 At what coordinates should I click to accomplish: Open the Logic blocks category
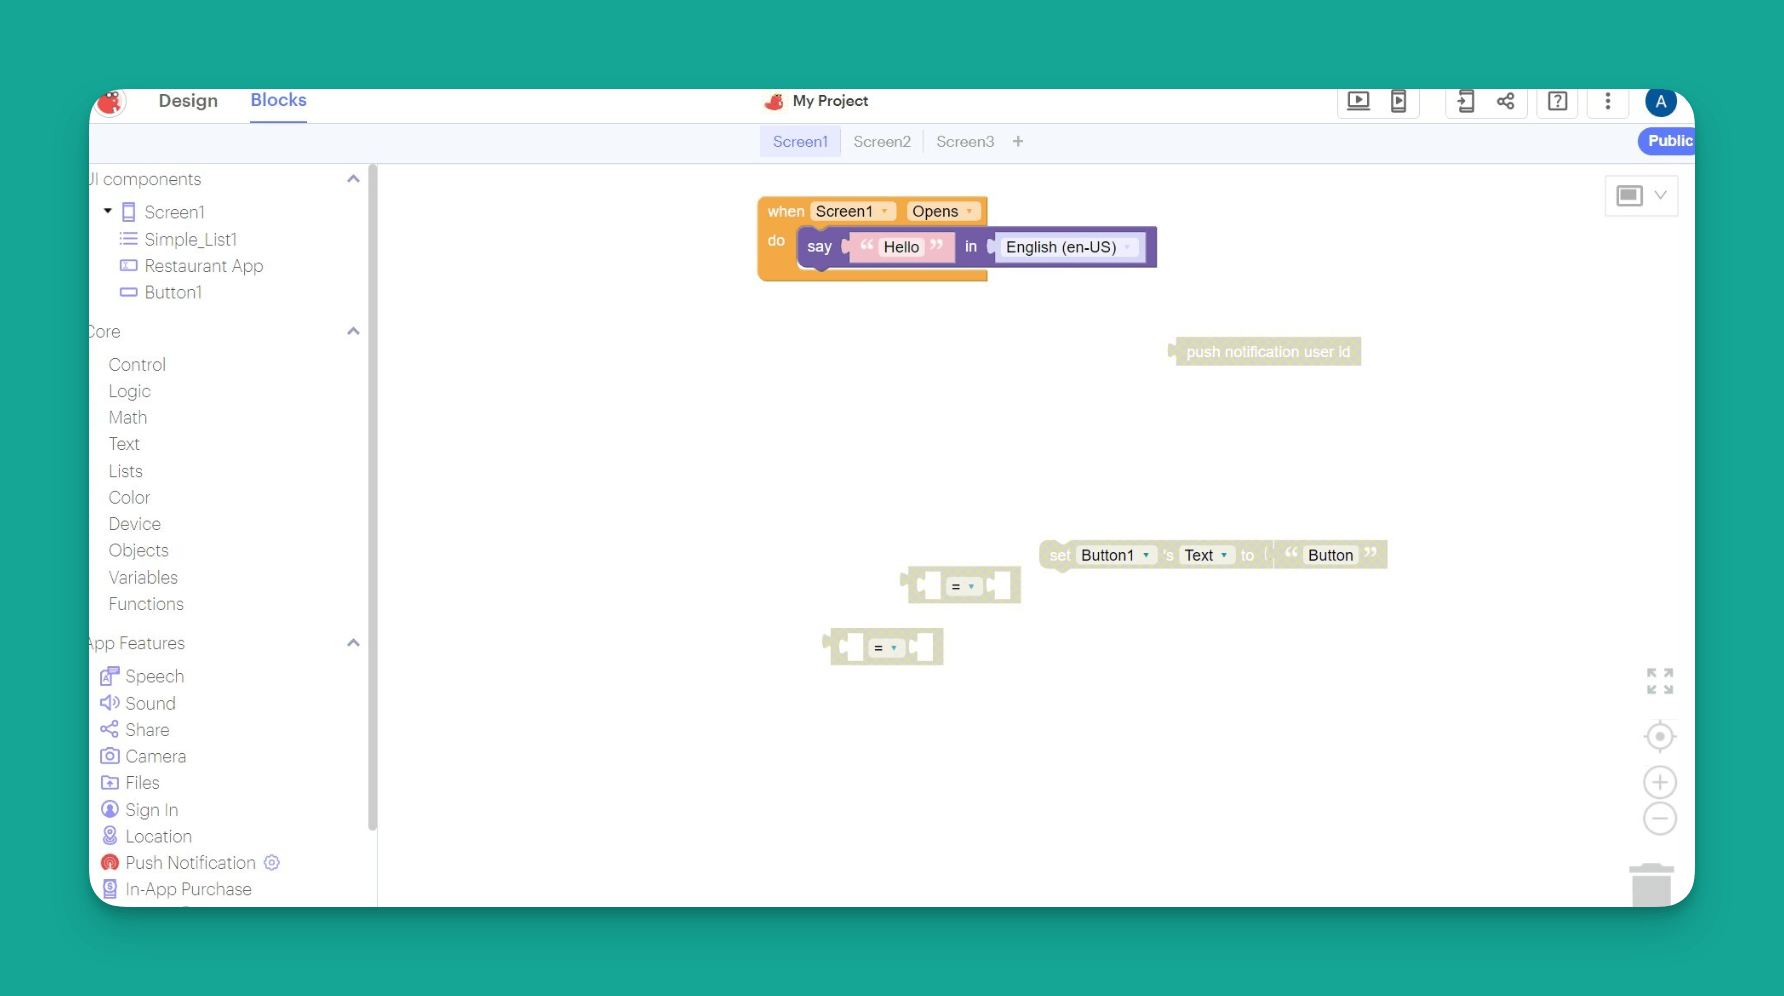point(130,391)
